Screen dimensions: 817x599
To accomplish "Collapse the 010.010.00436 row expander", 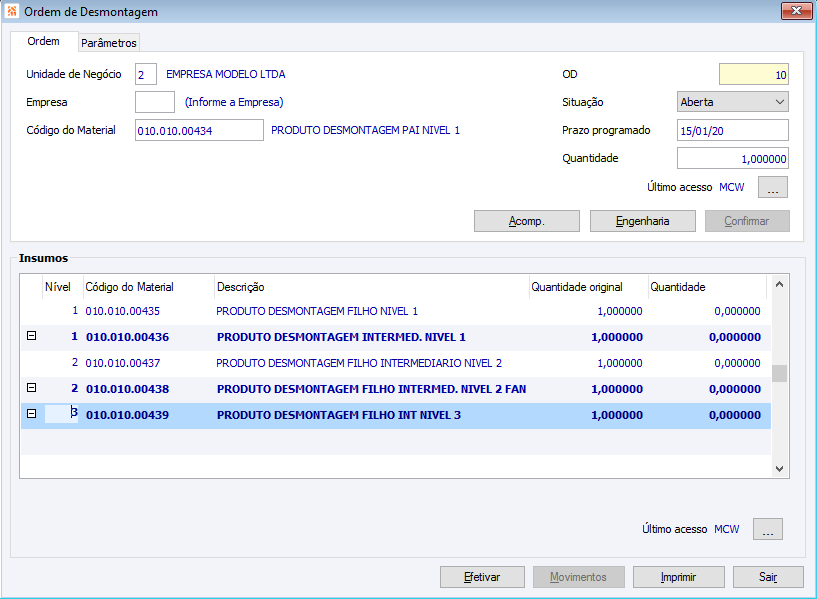I will coord(32,336).
